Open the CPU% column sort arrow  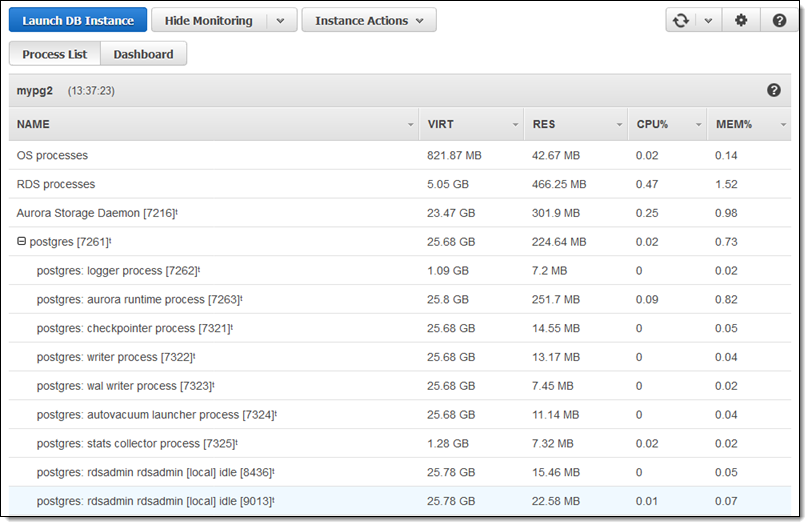(698, 125)
